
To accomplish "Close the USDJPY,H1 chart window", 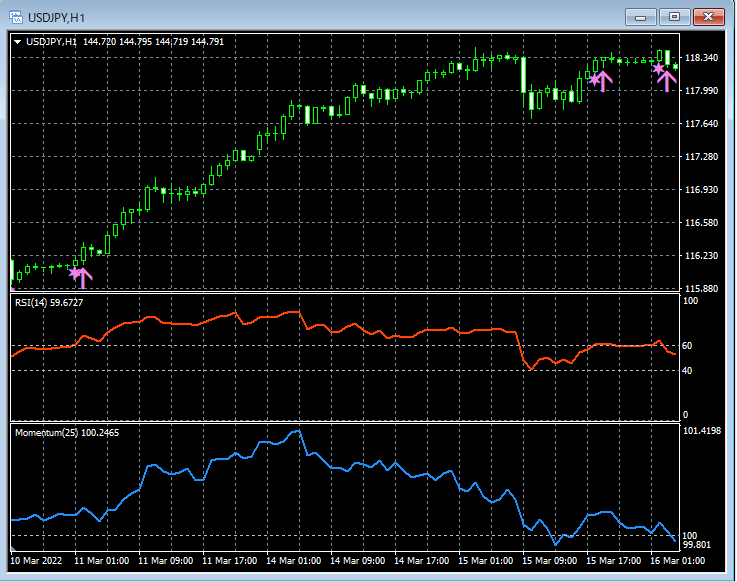I will [x=709, y=16].
